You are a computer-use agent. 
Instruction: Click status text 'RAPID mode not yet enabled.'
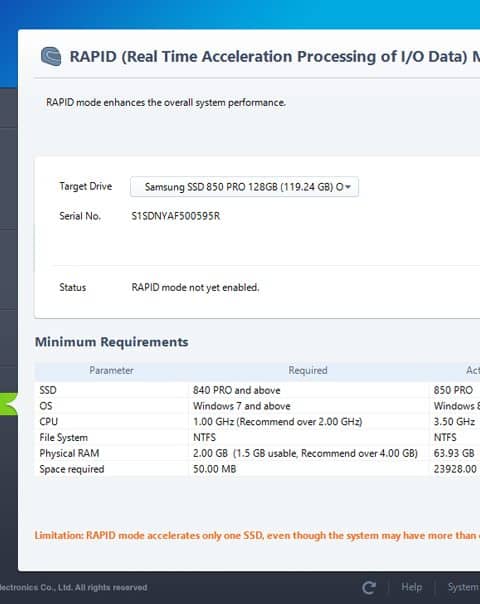pyautogui.click(x=195, y=287)
